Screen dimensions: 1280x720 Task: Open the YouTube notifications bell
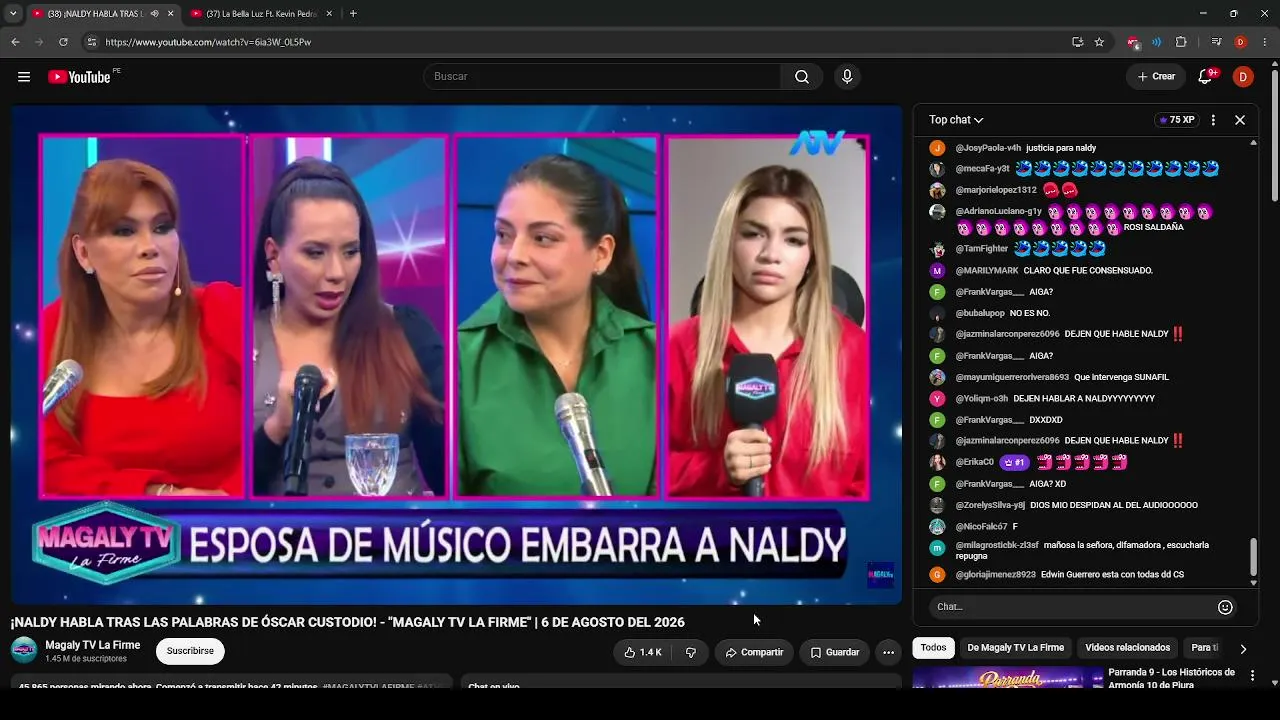point(1205,77)
